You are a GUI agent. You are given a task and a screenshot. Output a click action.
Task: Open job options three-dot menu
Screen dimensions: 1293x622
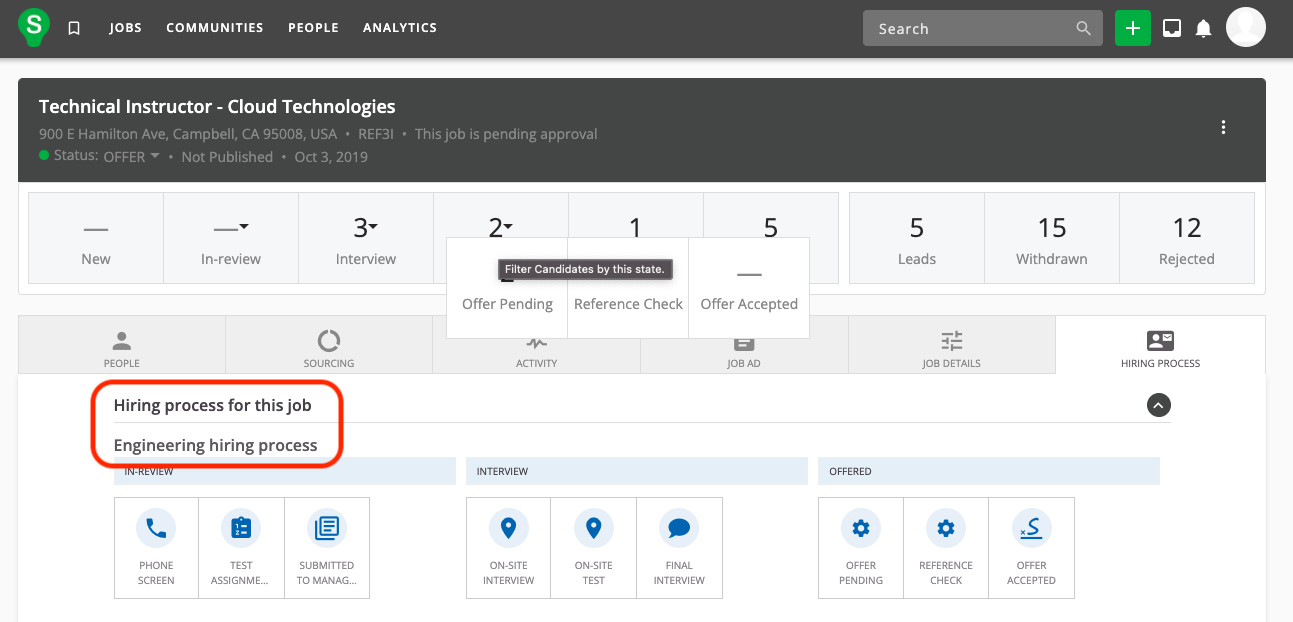[1223, 127]
